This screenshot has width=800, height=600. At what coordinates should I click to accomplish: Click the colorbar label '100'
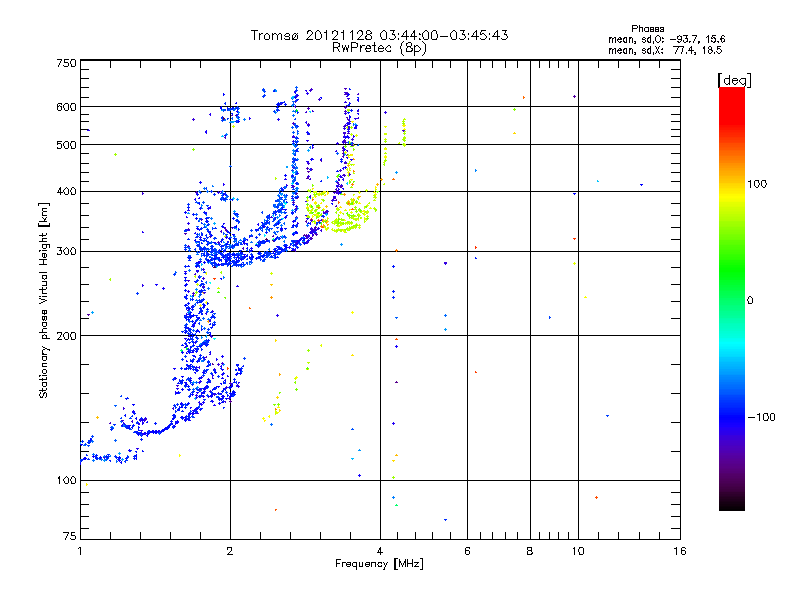pyautogui.click(x=757, y=184)
